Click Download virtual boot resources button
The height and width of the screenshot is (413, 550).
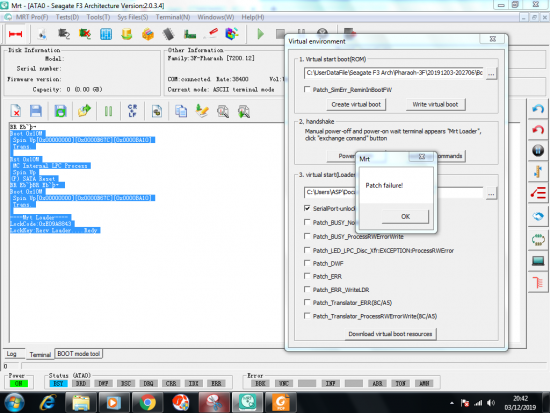(390, 334)
